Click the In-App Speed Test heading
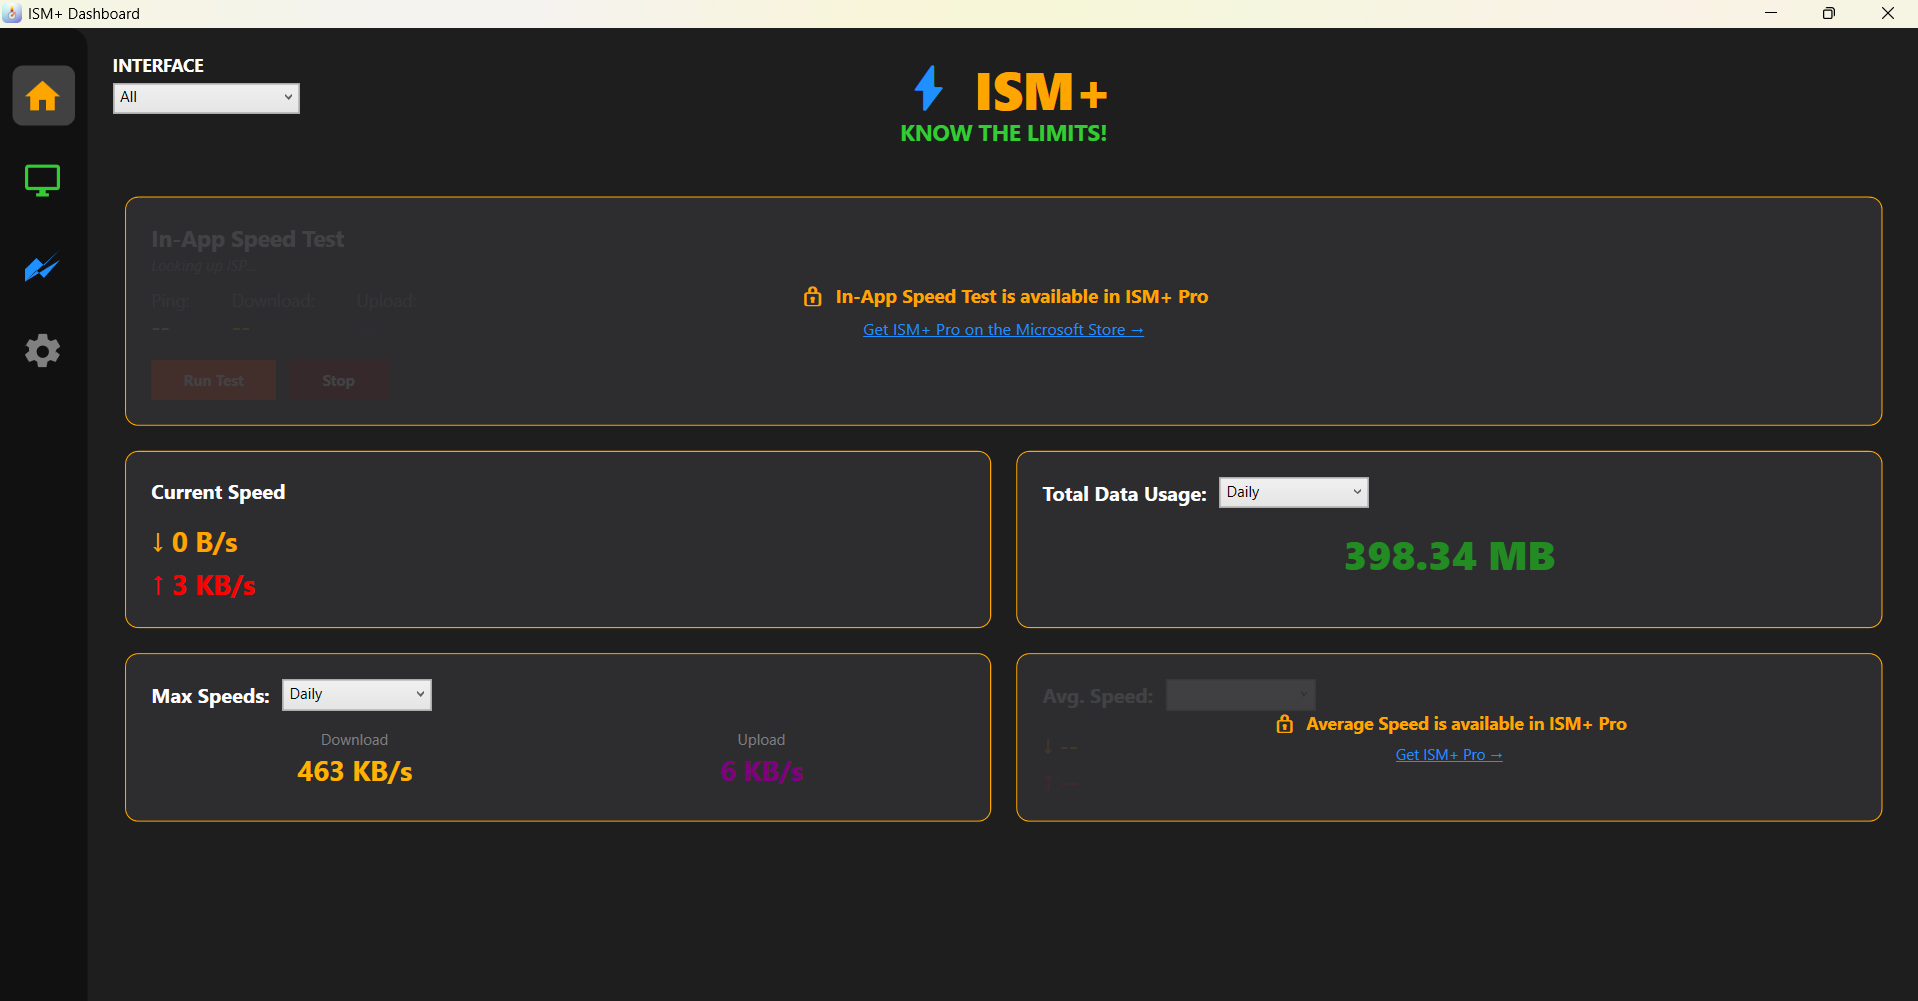Screen dimensions: 1918x1001 (248, 240)
